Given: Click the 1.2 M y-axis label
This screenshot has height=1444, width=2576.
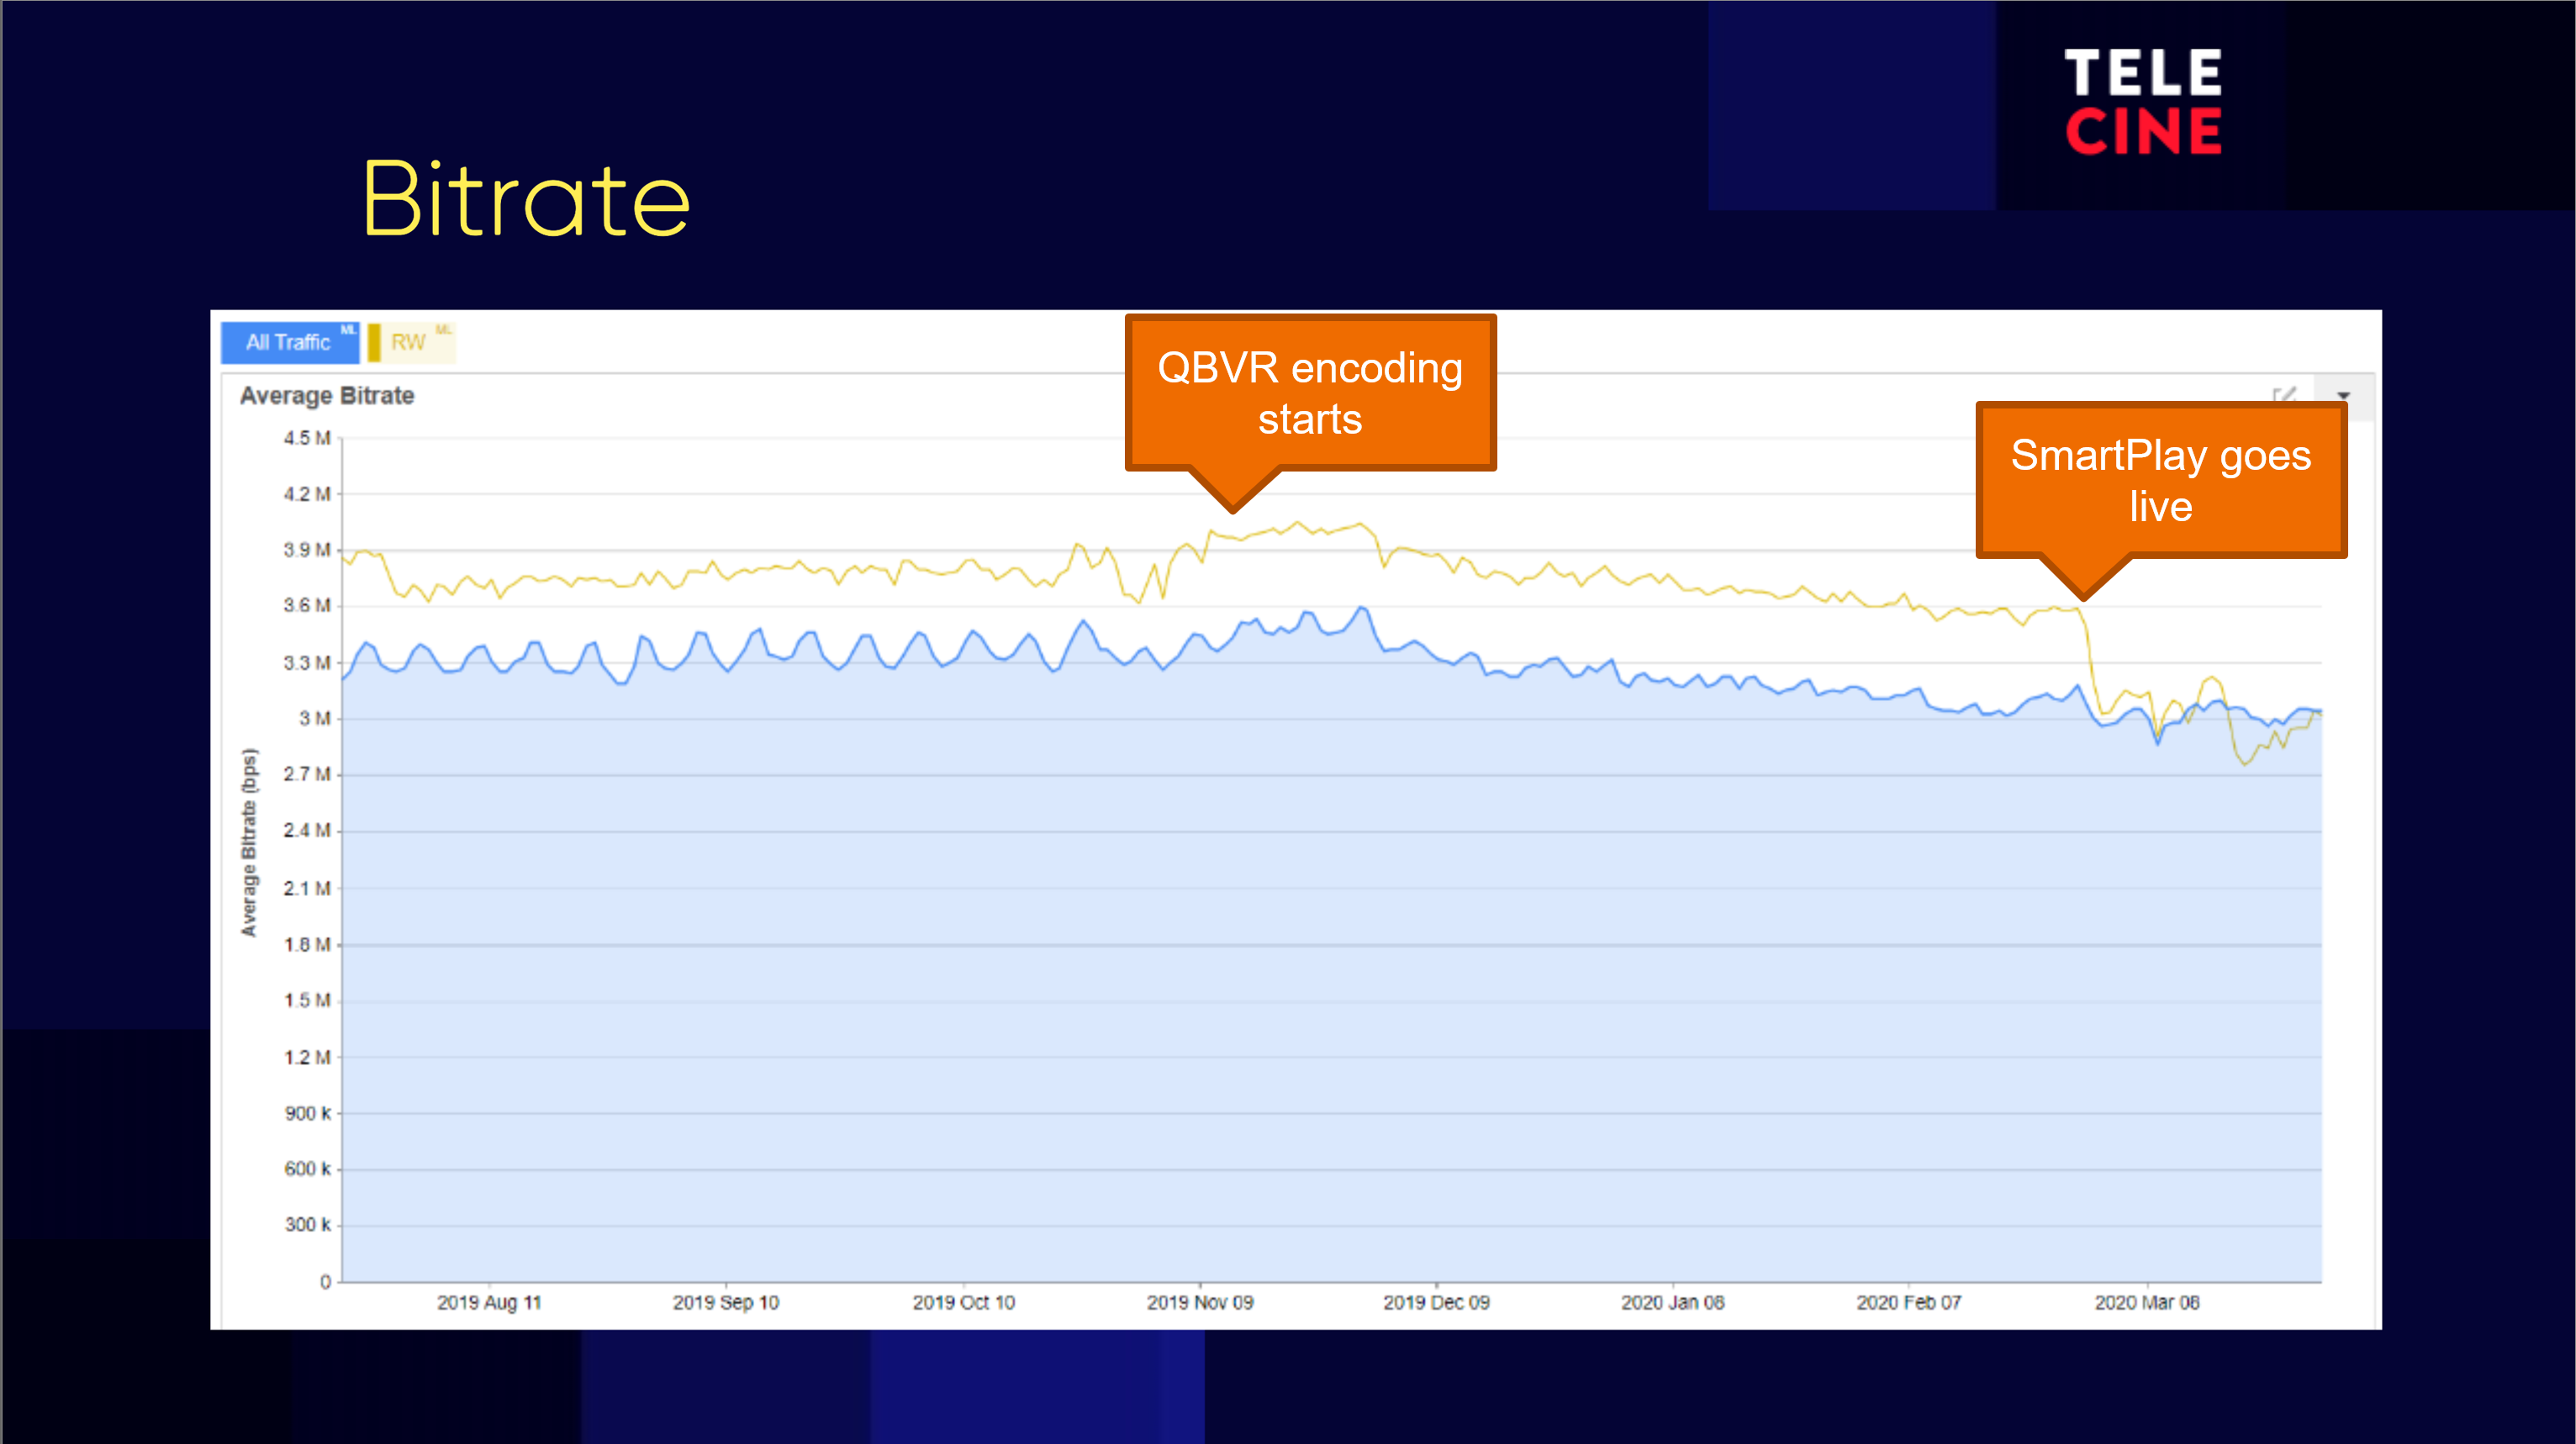Looking at the screenshot, I should pos(307,1057).
